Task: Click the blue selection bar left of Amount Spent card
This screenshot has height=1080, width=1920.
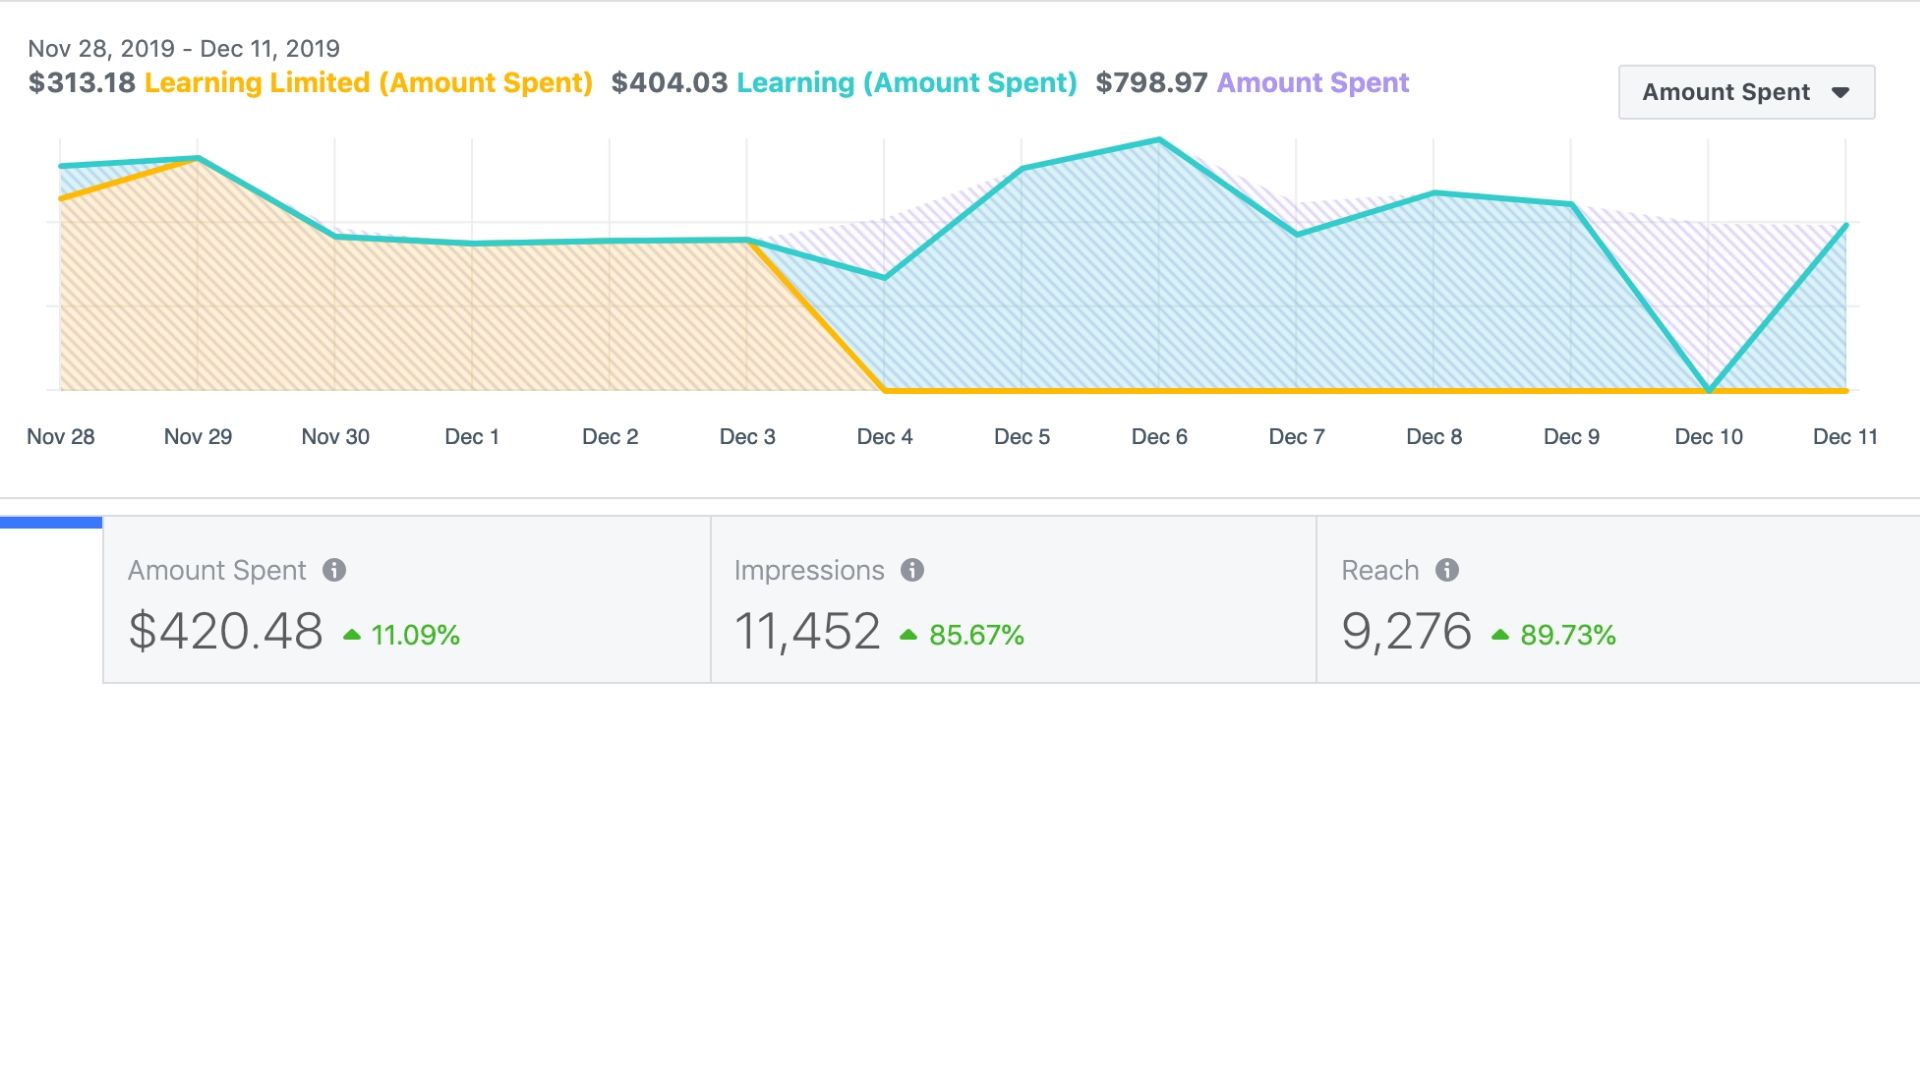Action: click(x=50, y=521)
